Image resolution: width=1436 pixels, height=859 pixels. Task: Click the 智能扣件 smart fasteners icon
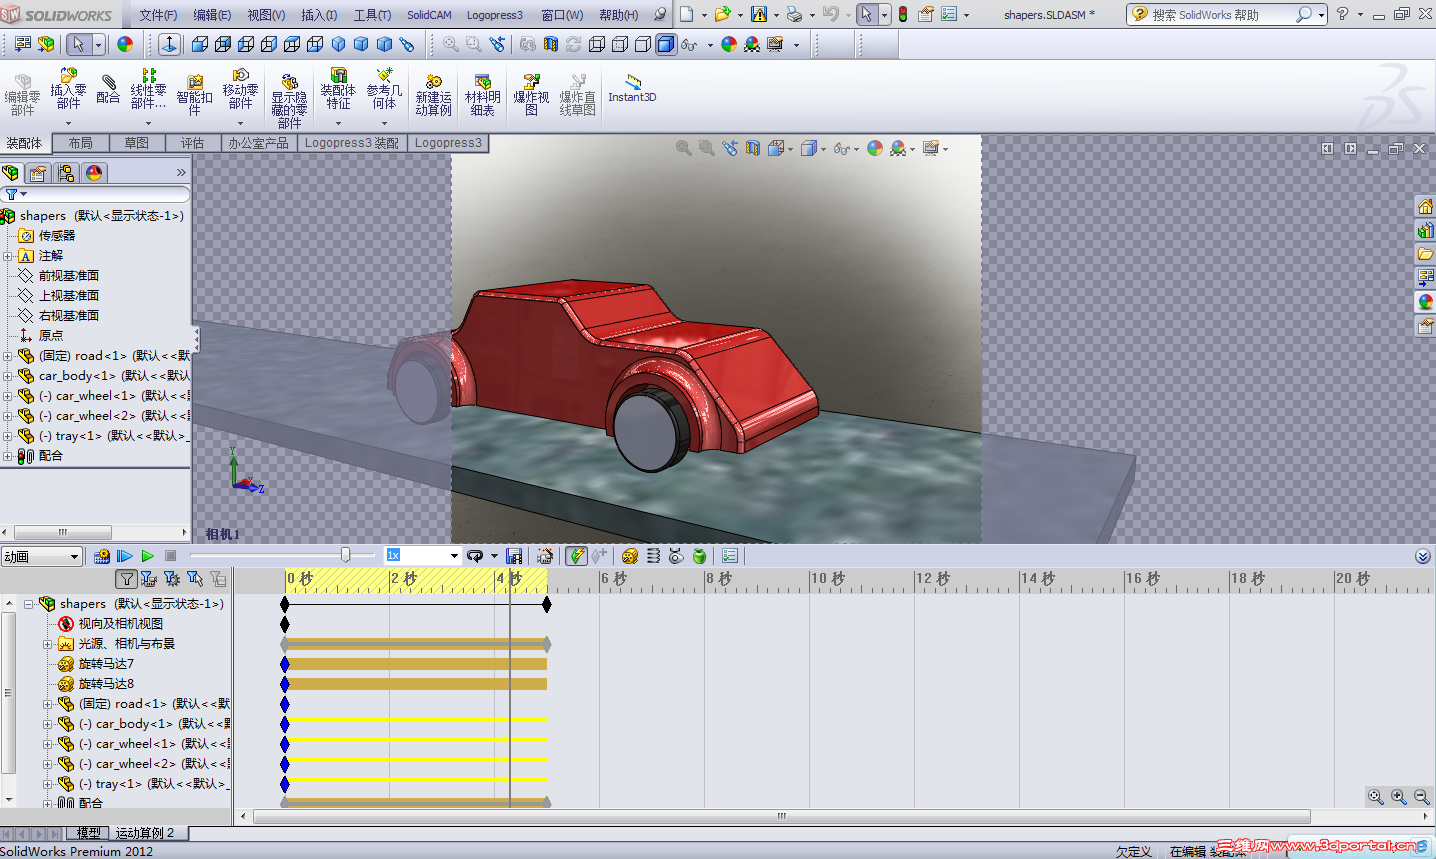pos(194,87)
